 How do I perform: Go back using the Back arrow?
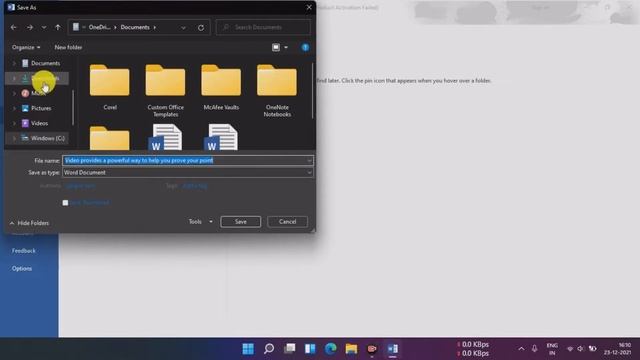click(x=13, y=27)
